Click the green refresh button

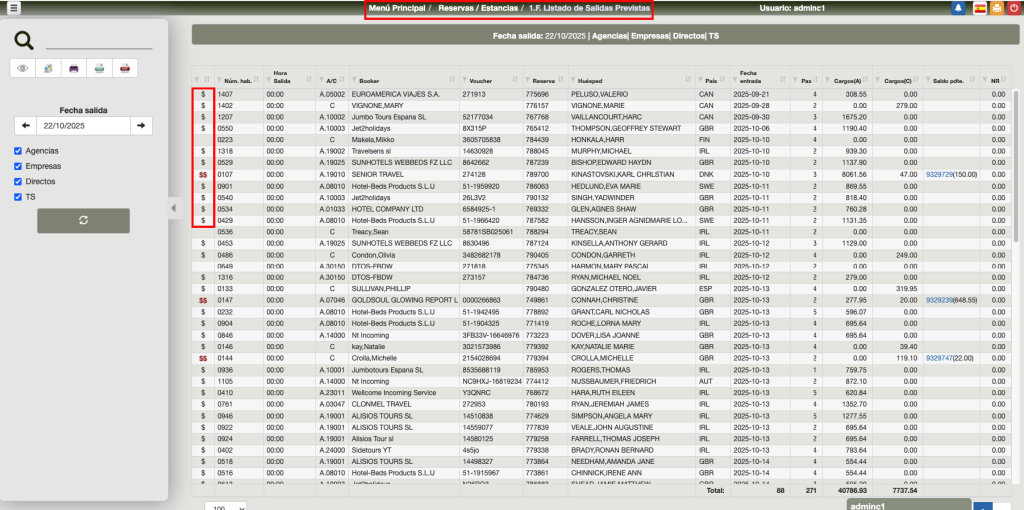tap(83, 220)
